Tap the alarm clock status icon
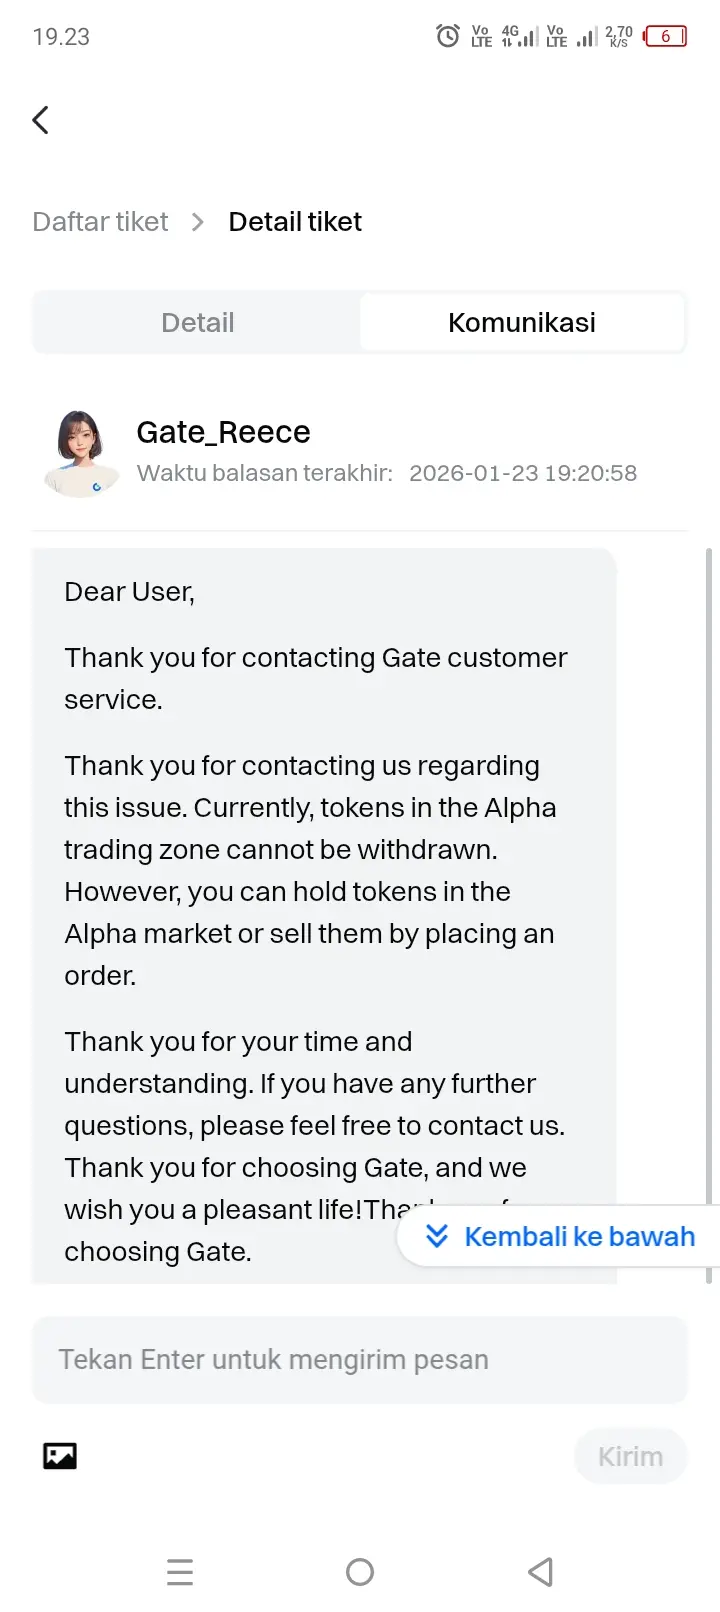720x1612 pixels. coord(447,37)
